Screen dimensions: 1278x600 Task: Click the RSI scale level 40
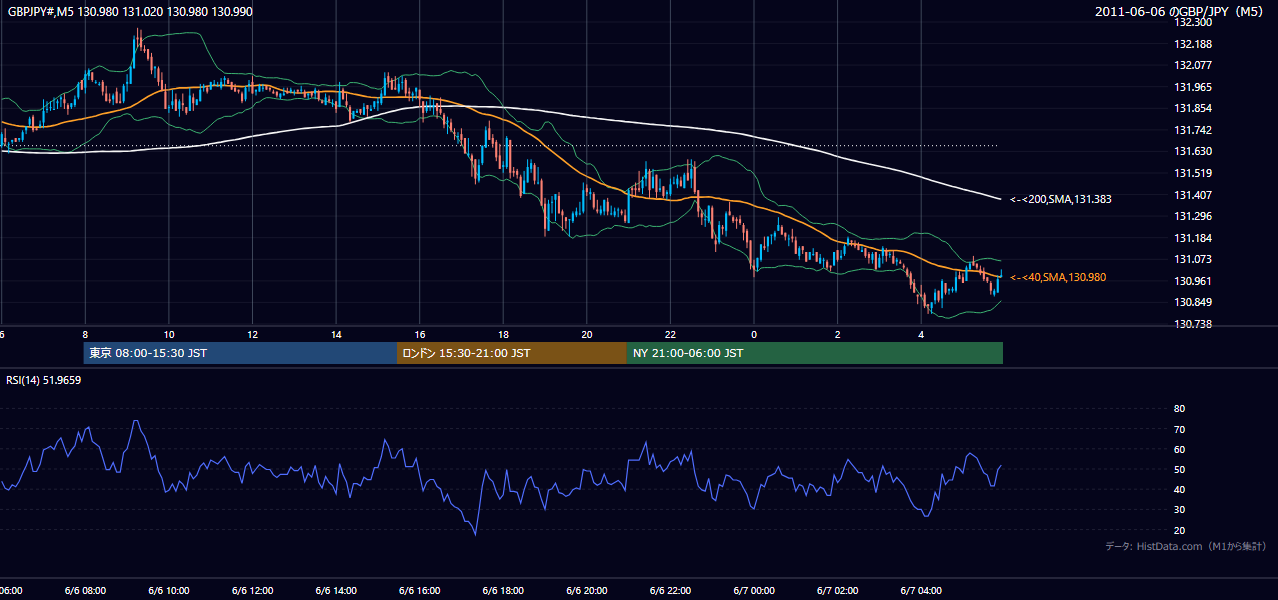[1179, 489]
